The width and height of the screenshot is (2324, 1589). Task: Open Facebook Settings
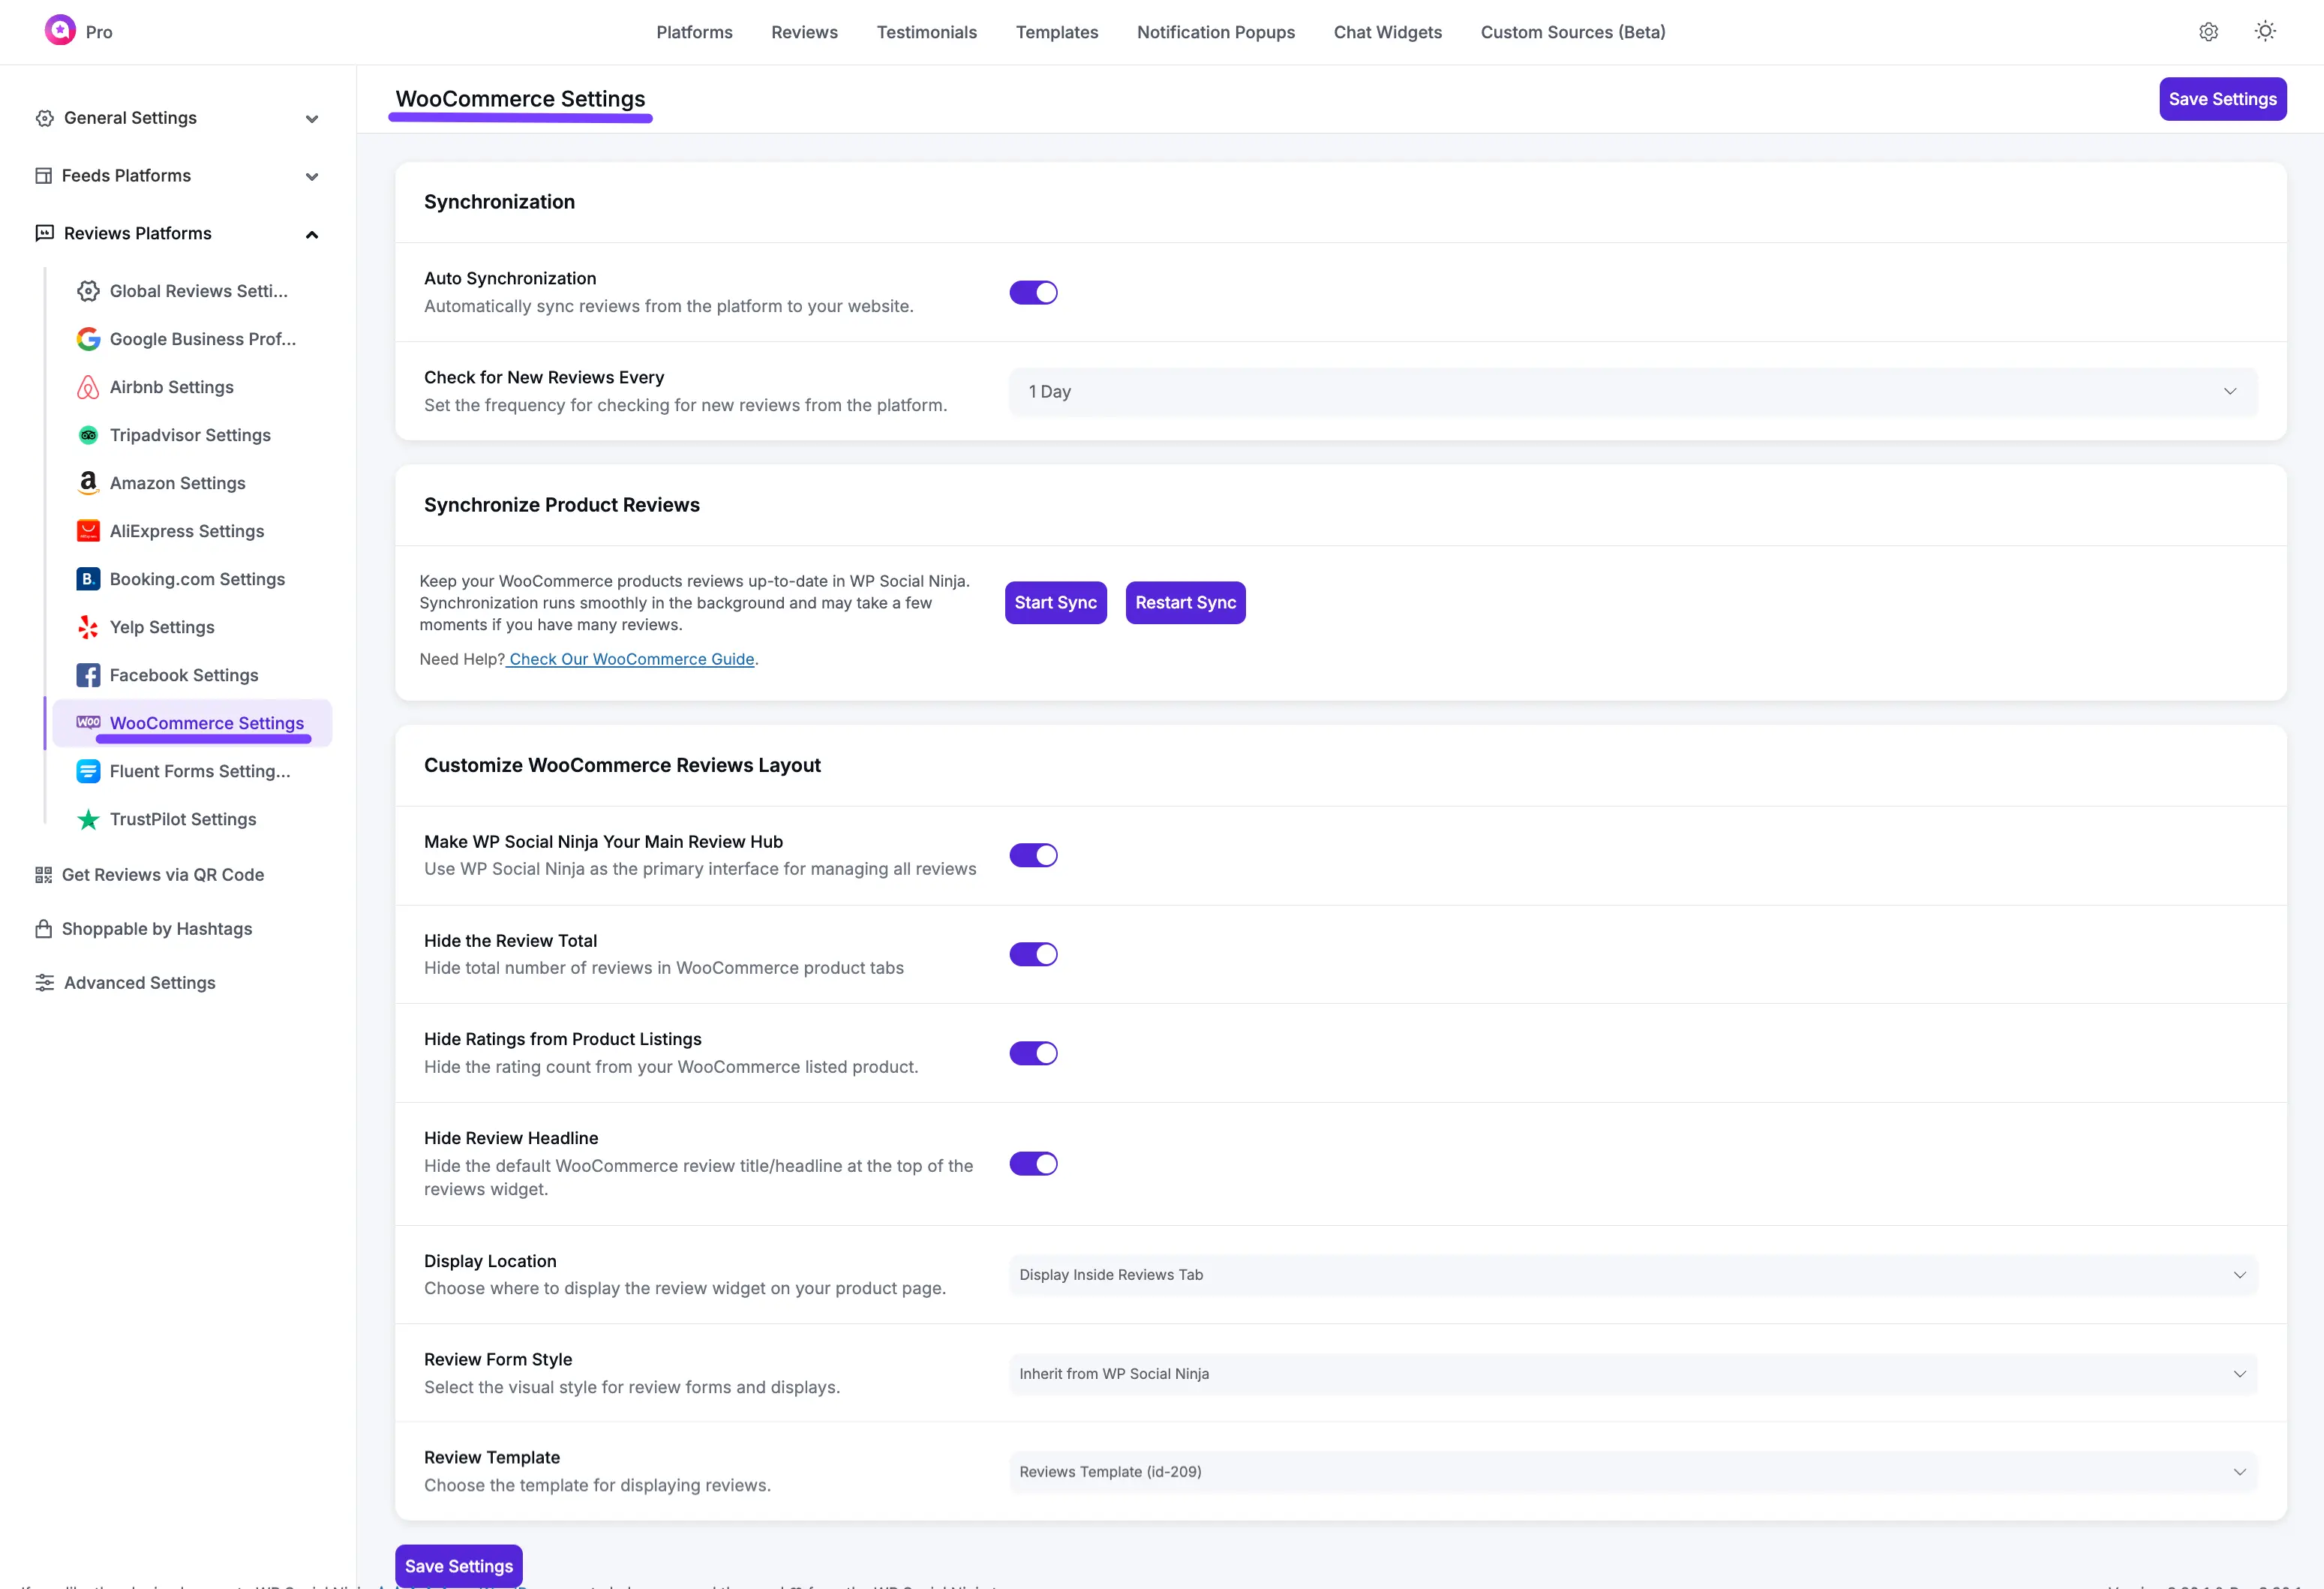coord(183,675)
